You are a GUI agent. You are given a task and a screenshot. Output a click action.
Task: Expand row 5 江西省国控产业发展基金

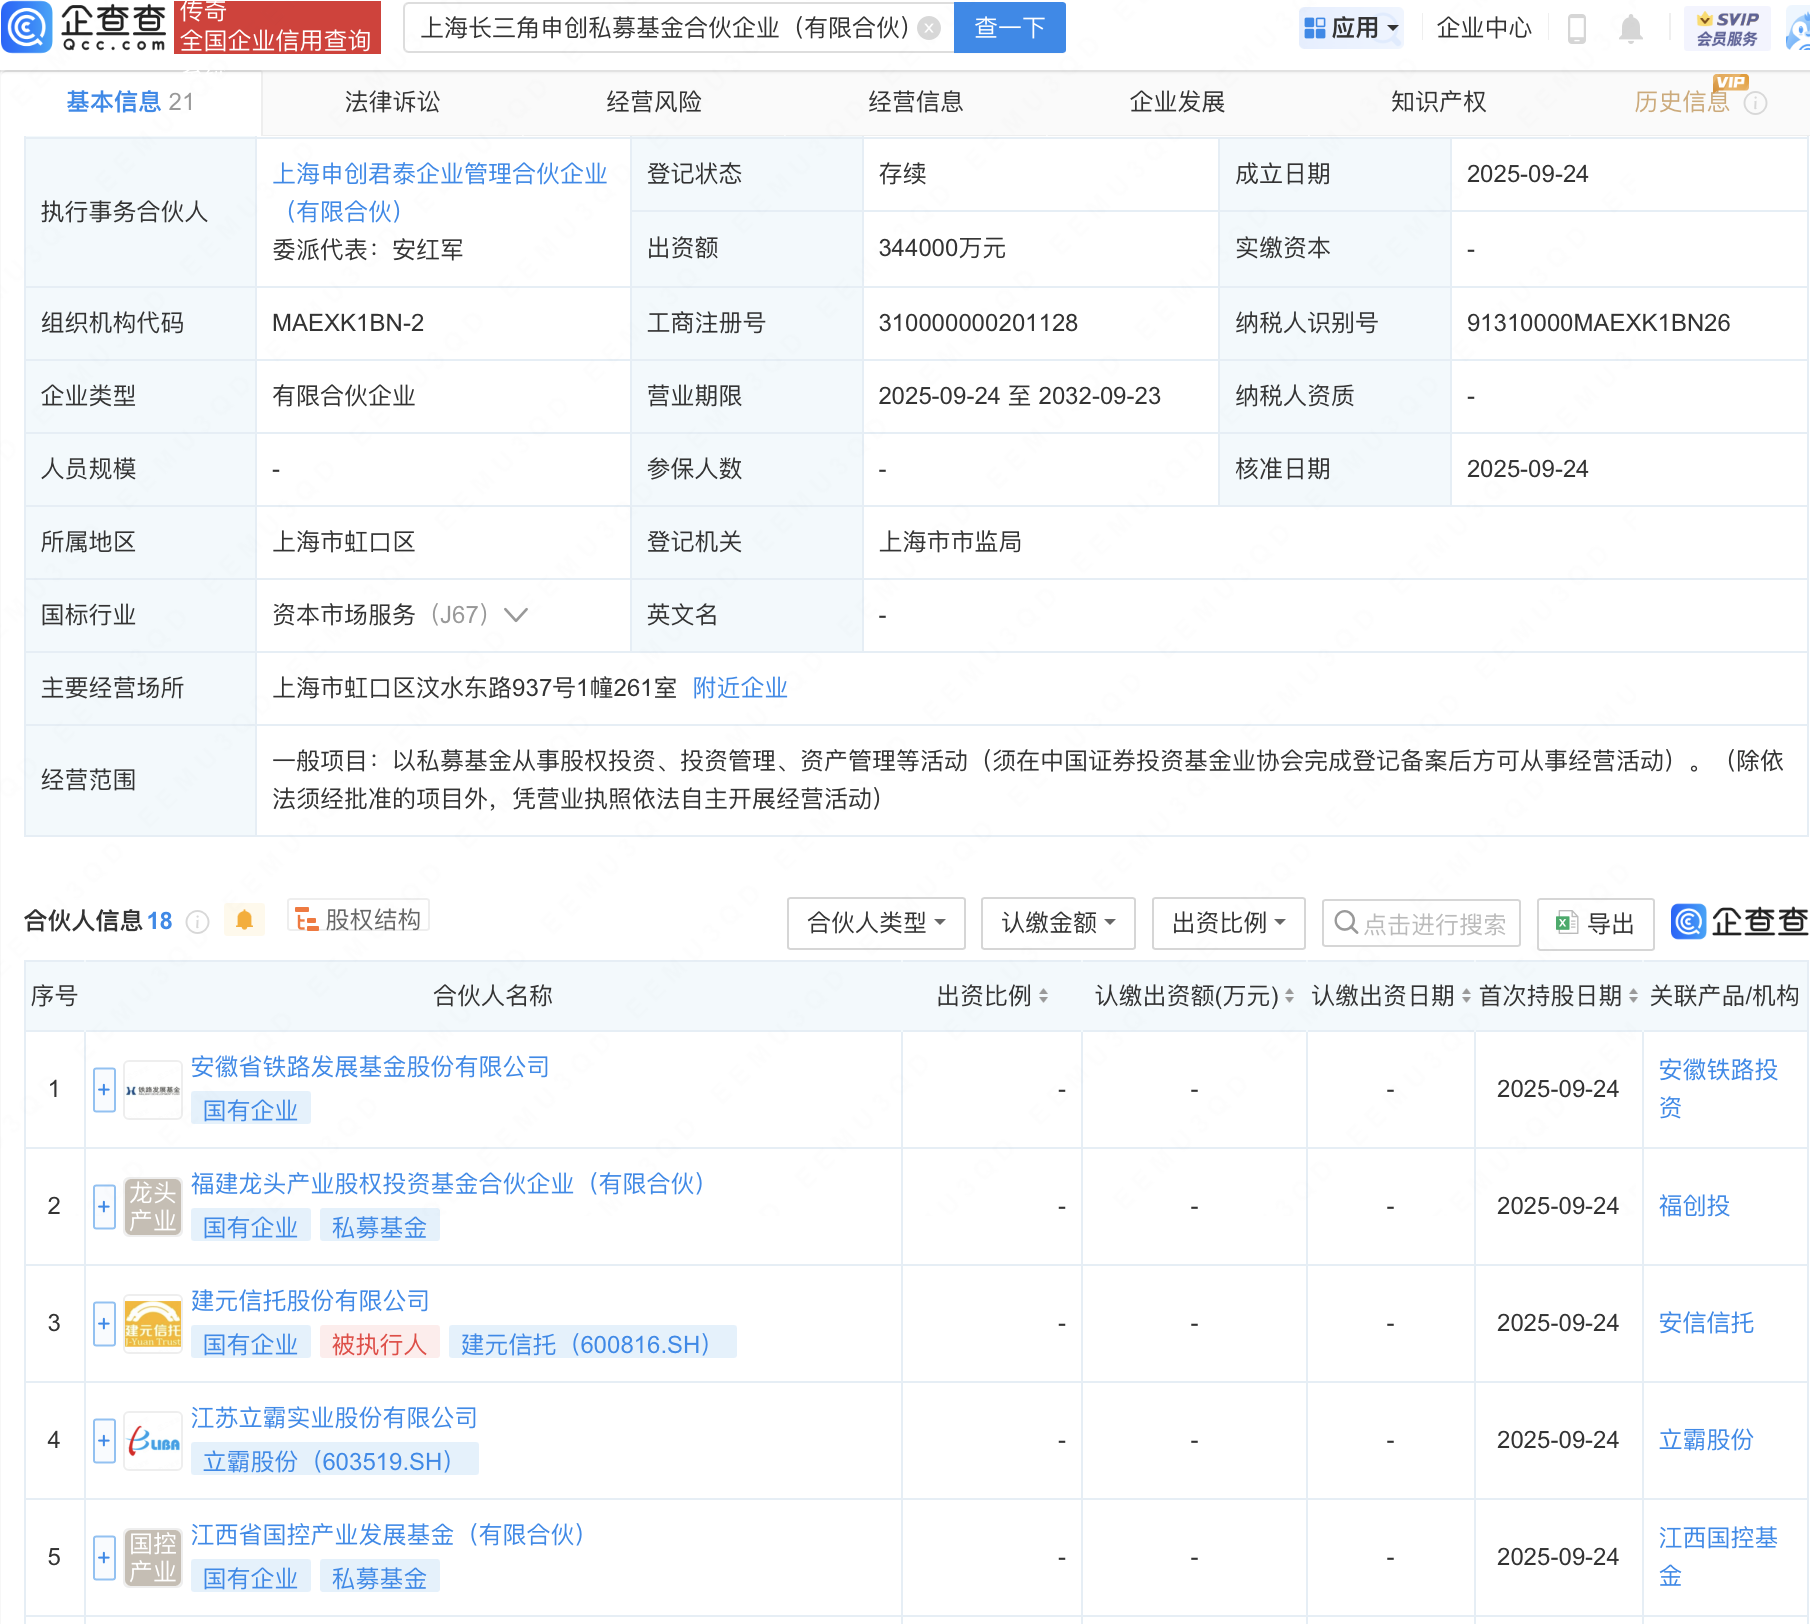pos(104,1558)
